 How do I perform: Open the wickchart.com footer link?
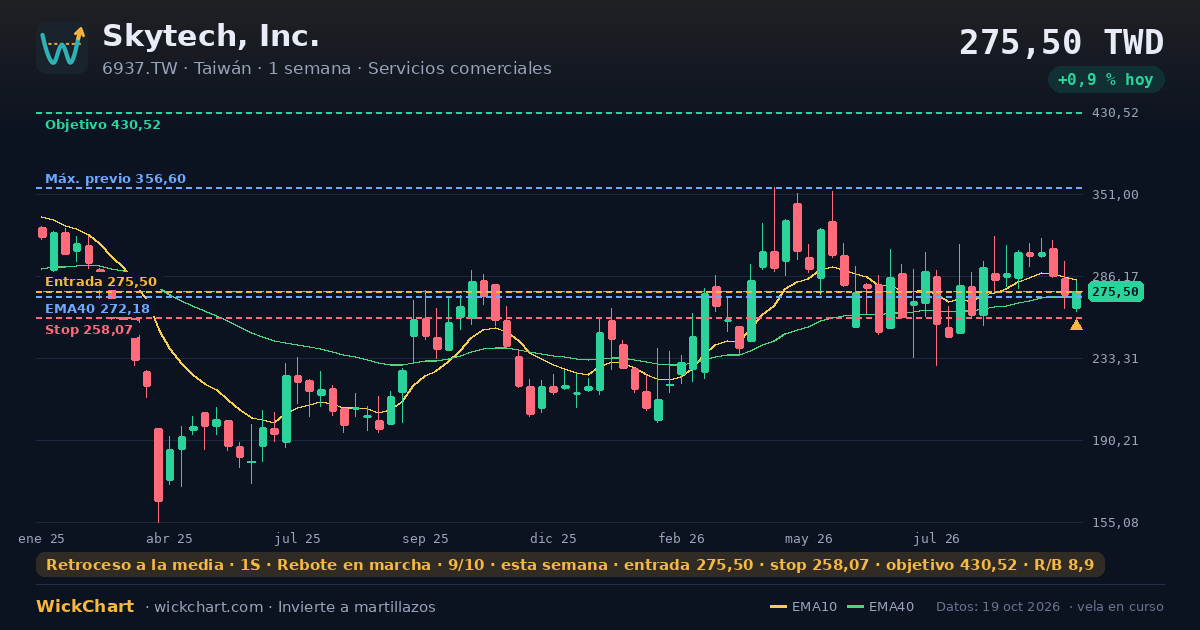(210, 607)
